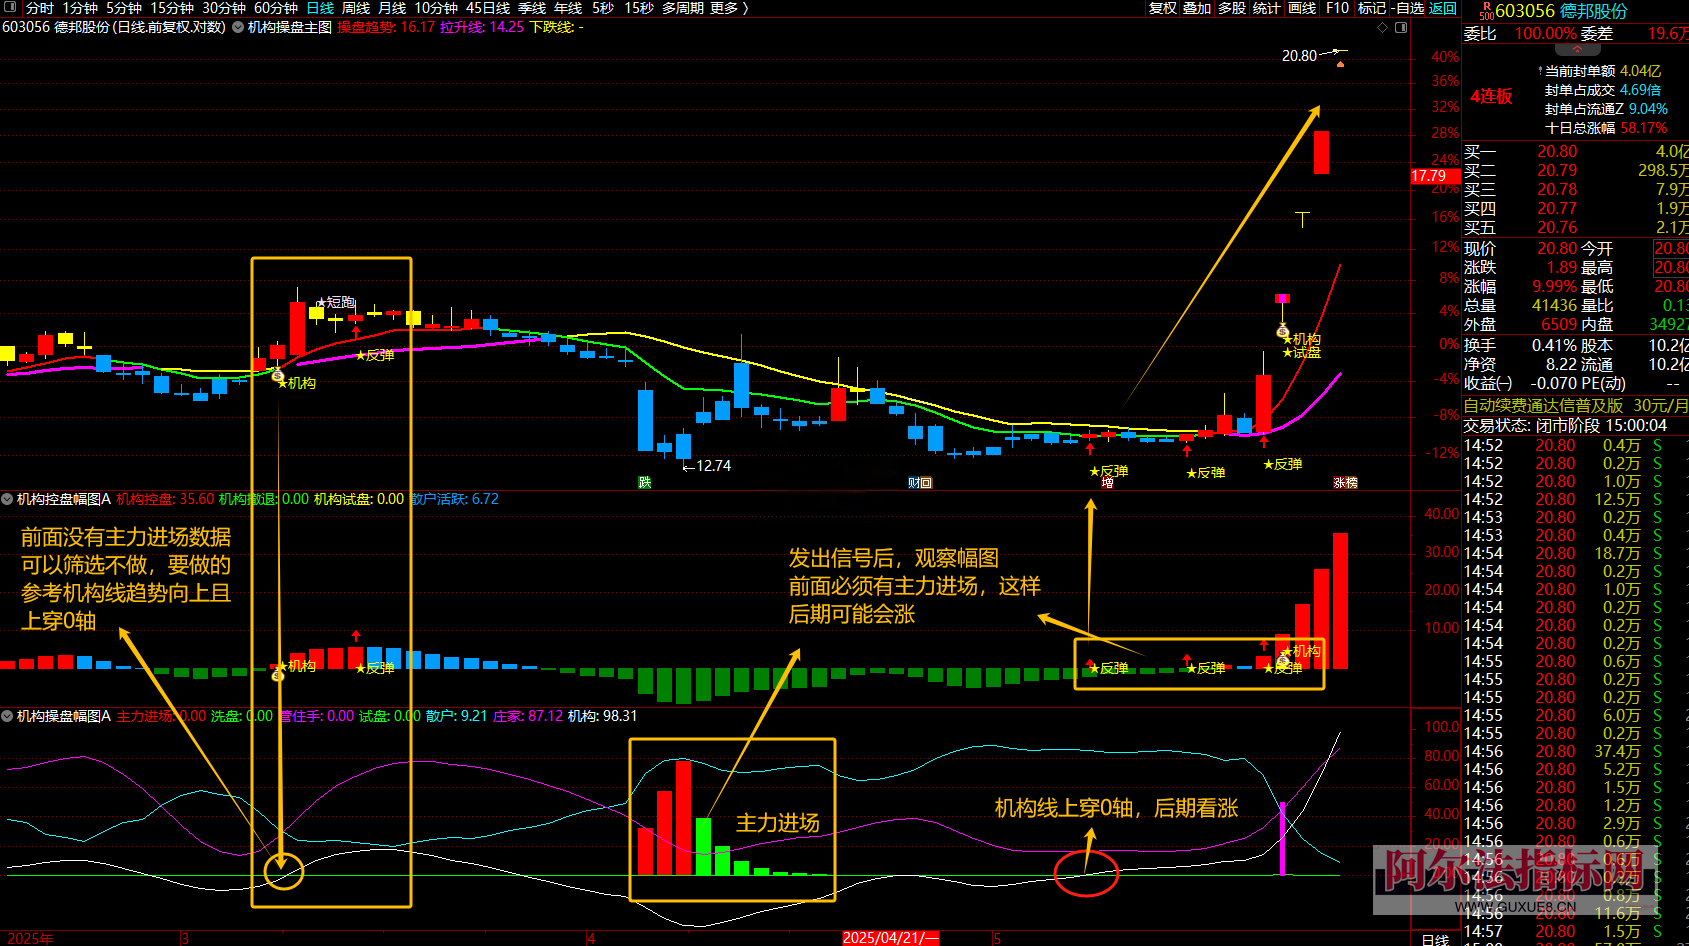Click the panel layout icon at top-left
Image resolution: width=1689 pixels, height=946 pixels.
click(10, 8)
